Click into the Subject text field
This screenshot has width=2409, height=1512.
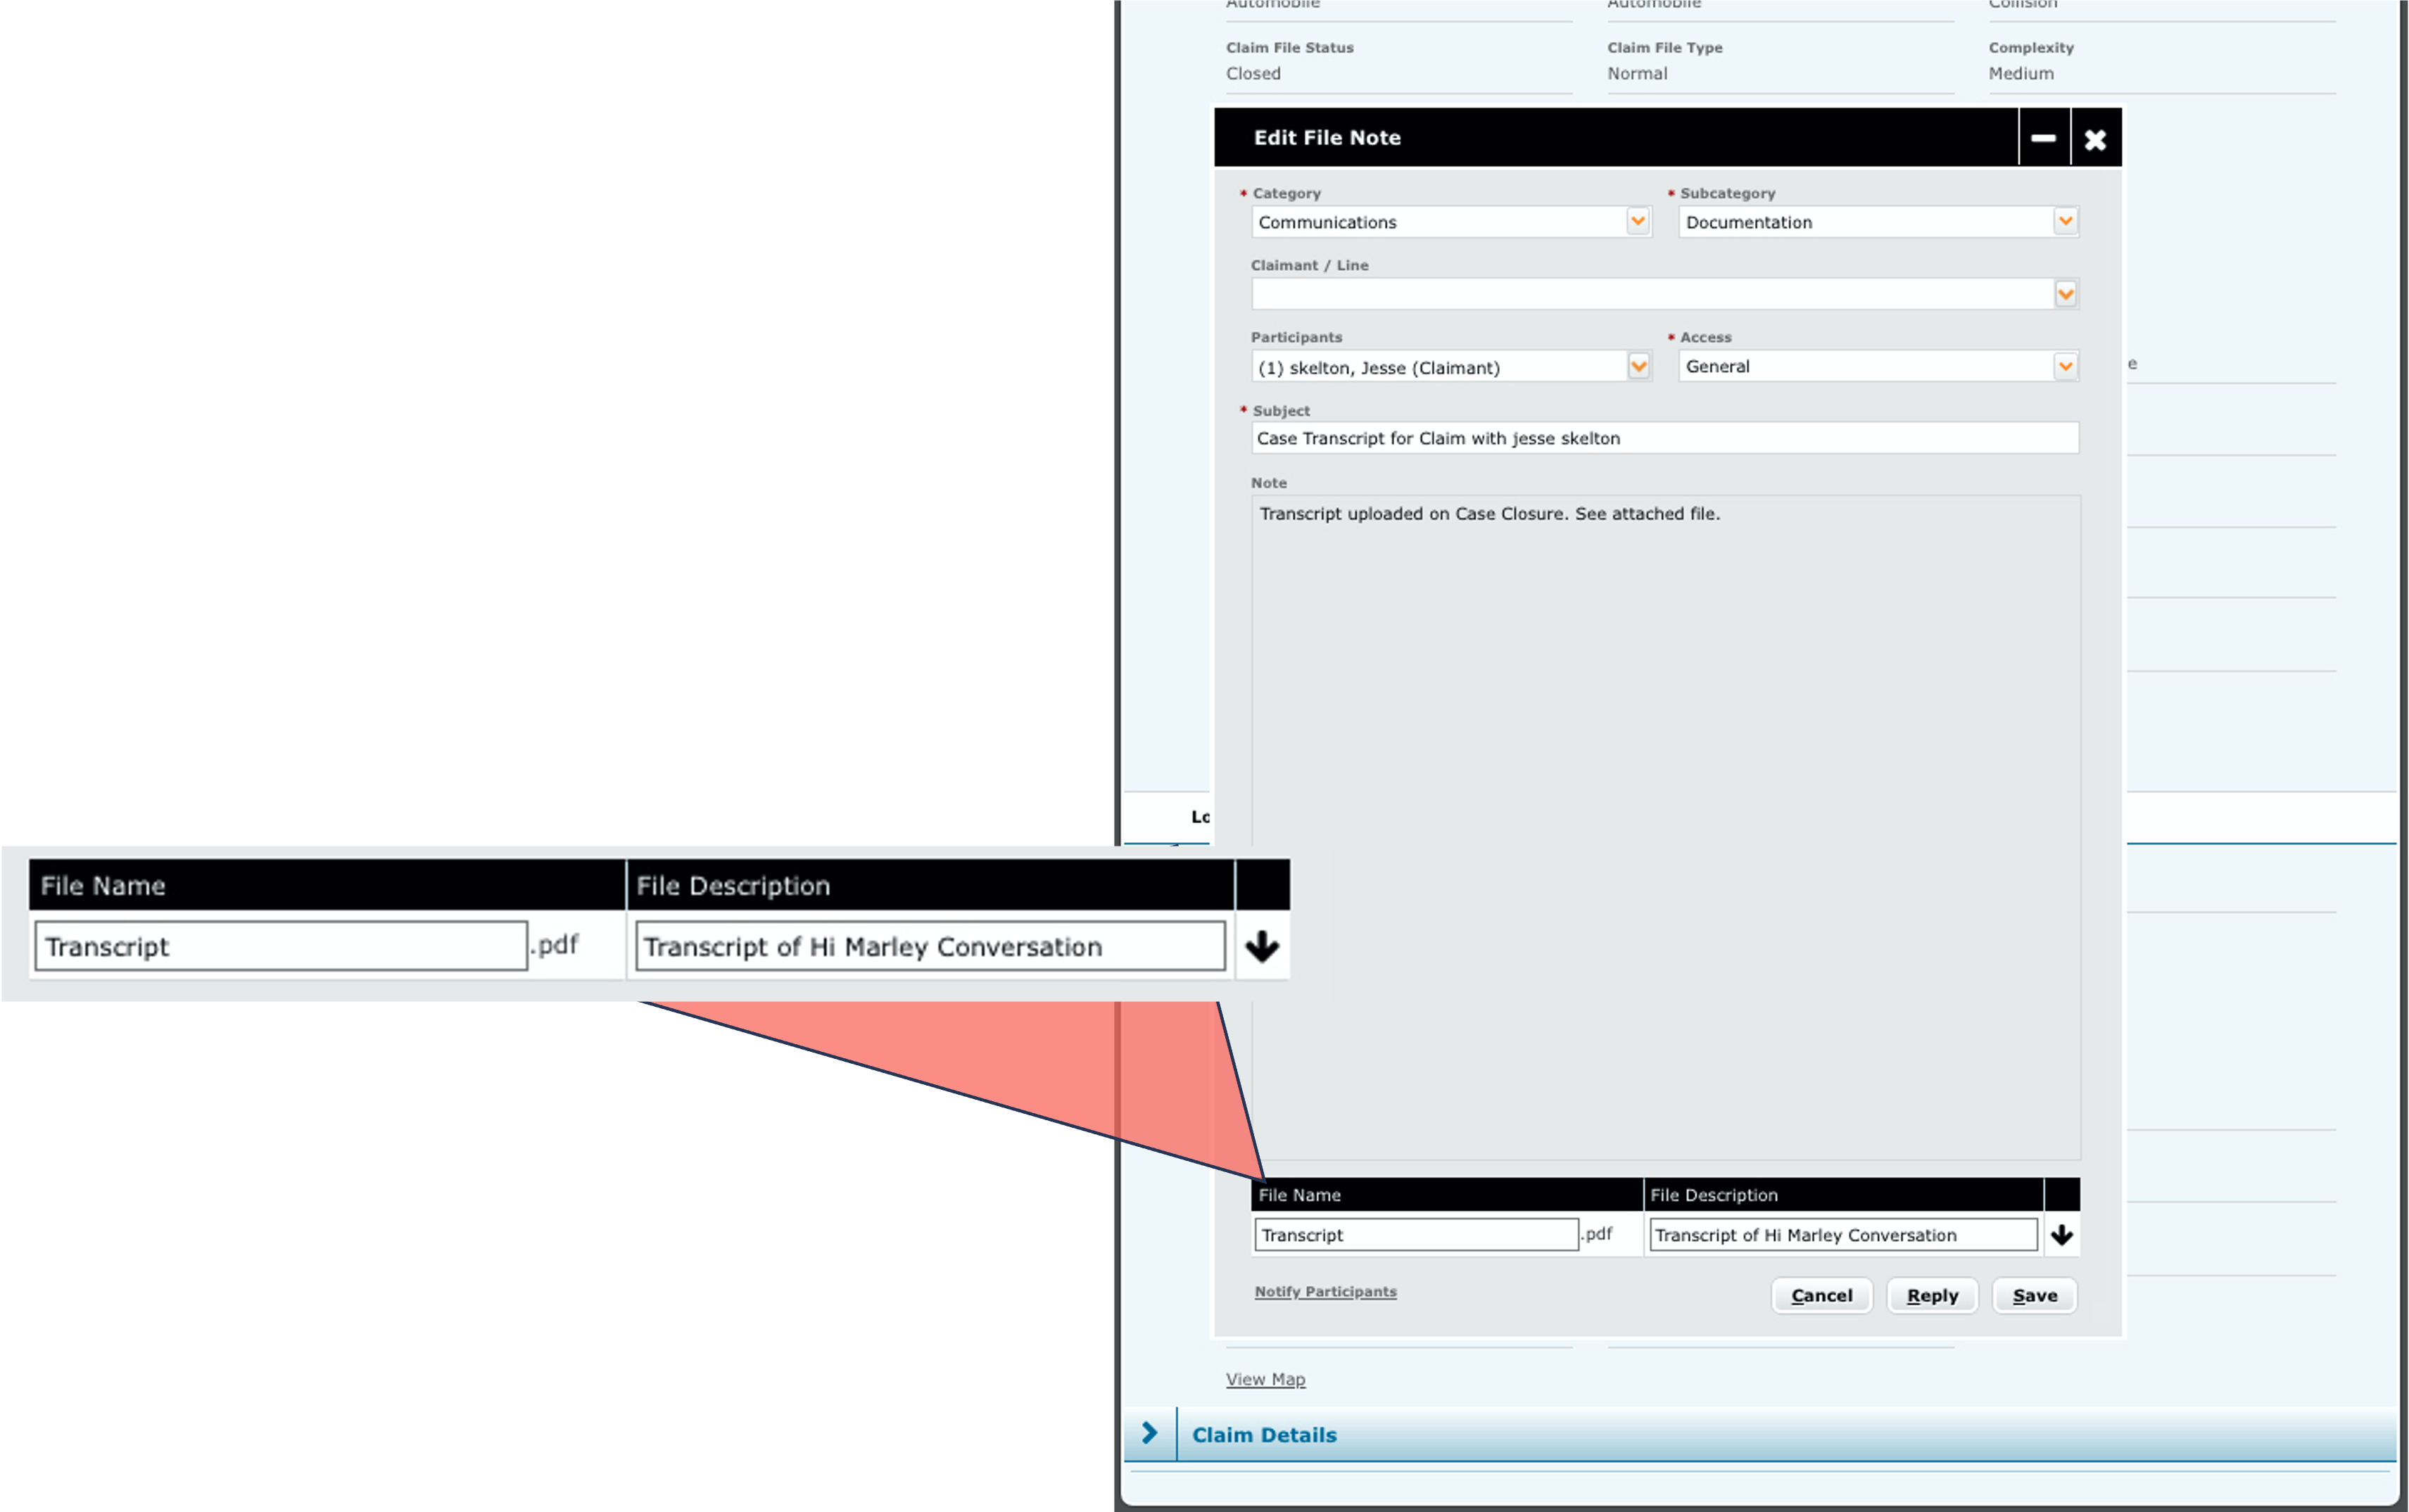pos(1664,438)
